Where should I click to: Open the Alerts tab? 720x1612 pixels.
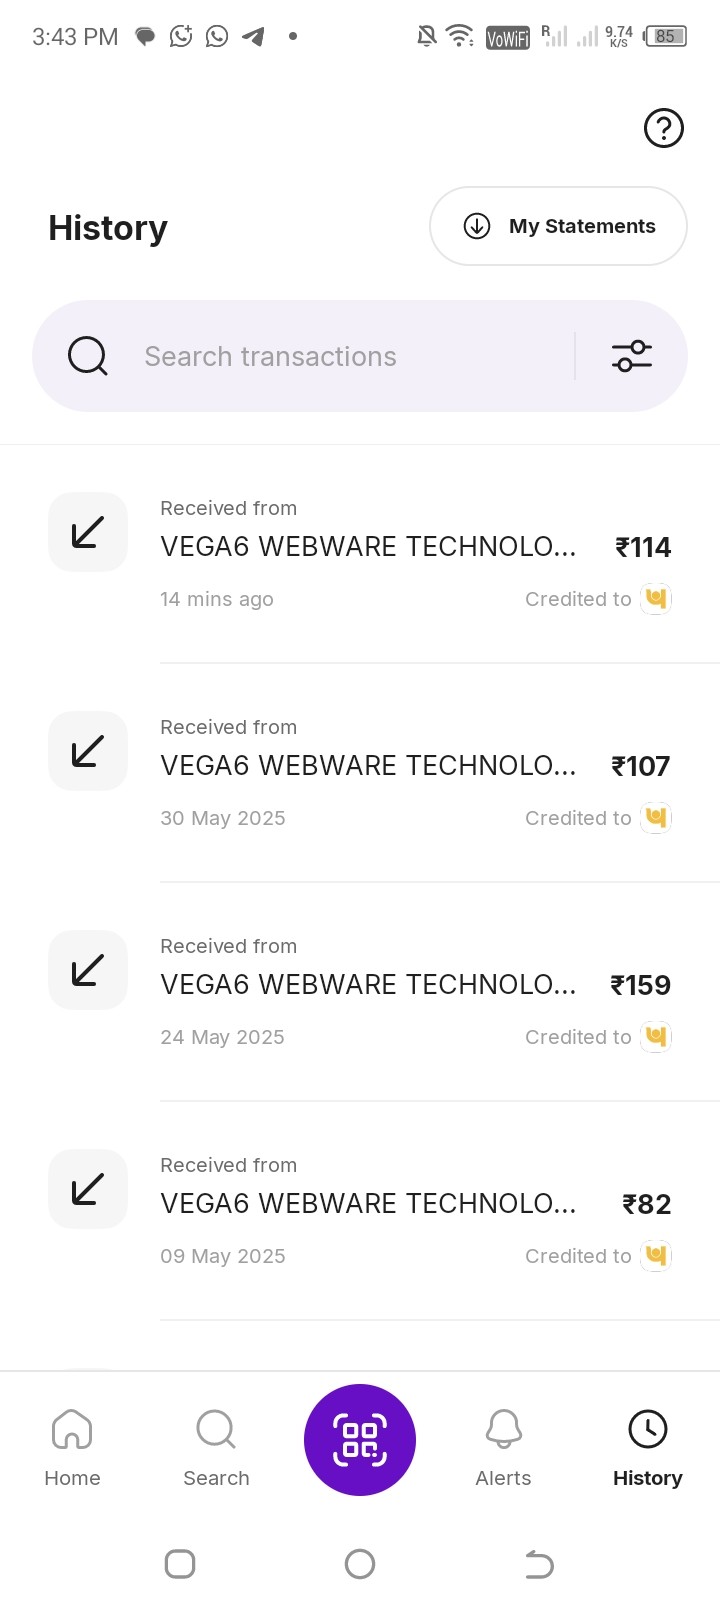[504, 1448]
